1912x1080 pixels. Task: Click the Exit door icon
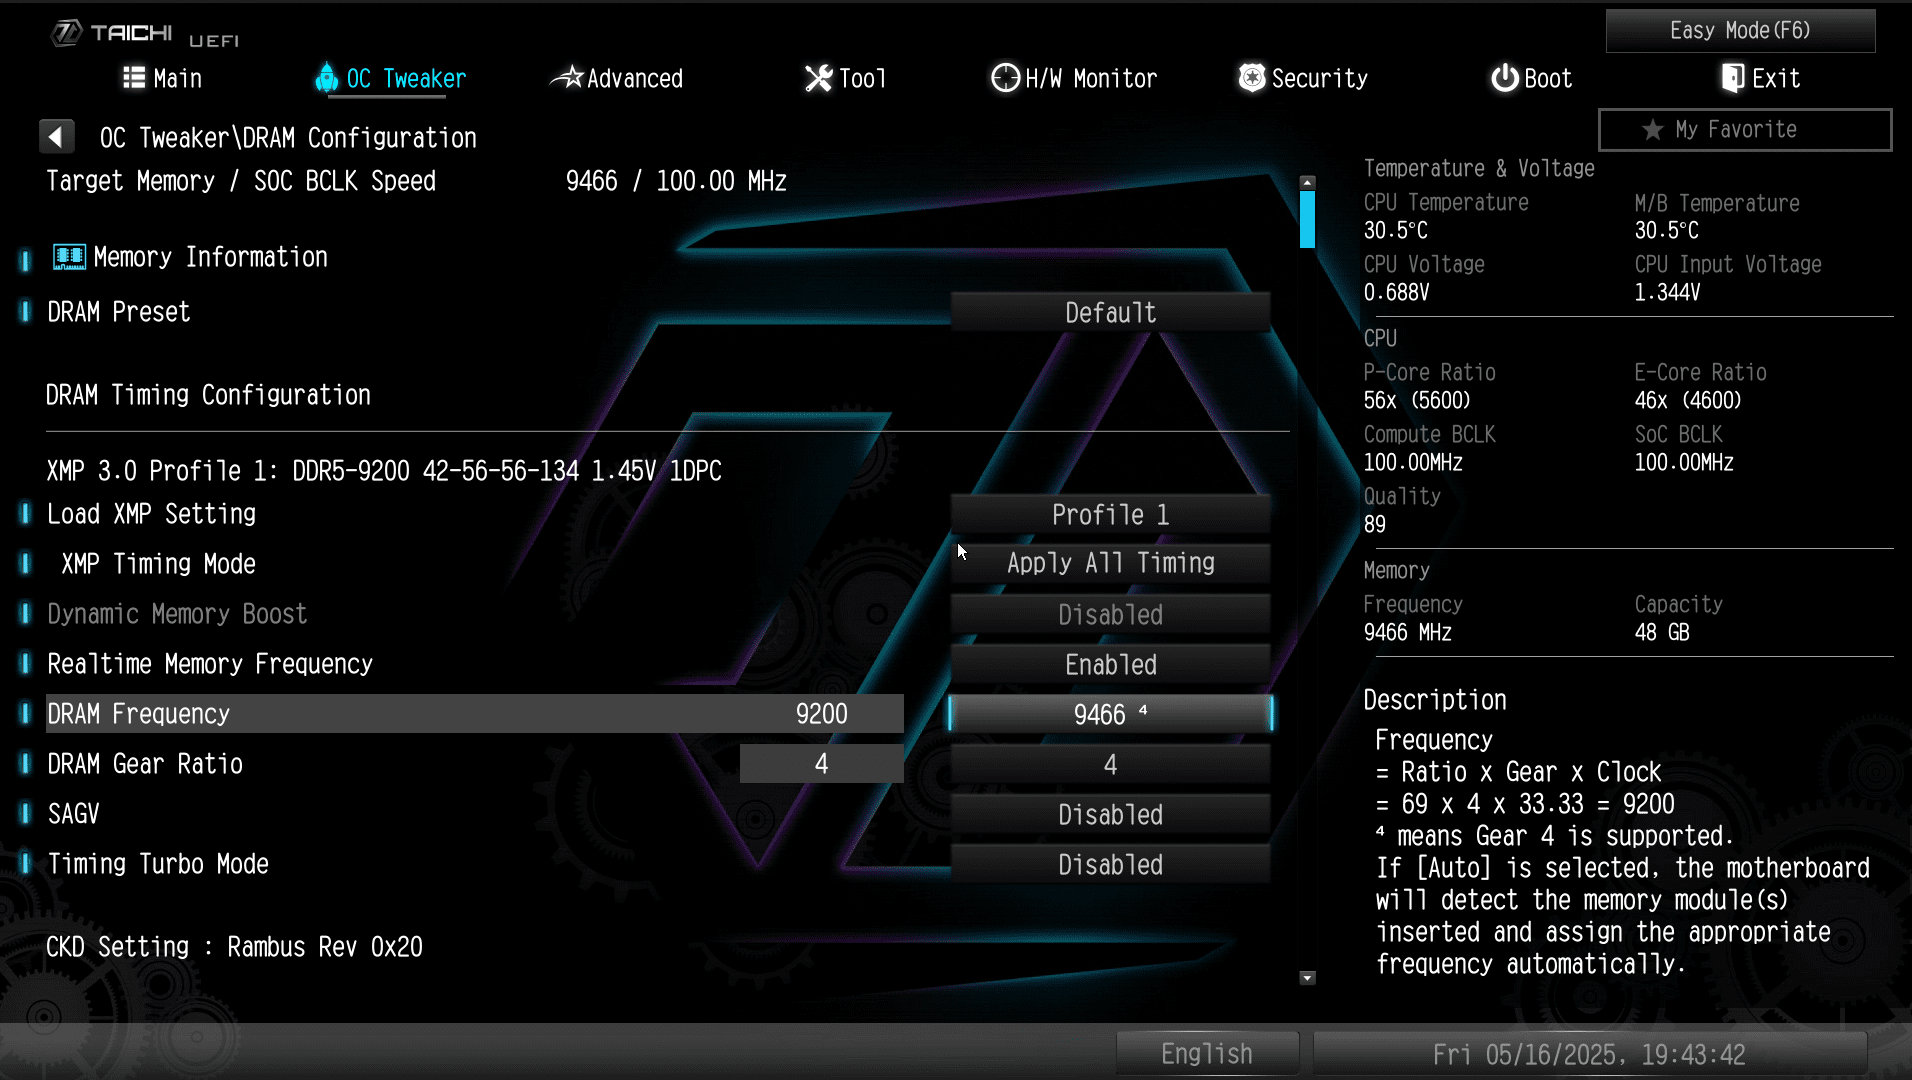click(x=1733, y=78)
